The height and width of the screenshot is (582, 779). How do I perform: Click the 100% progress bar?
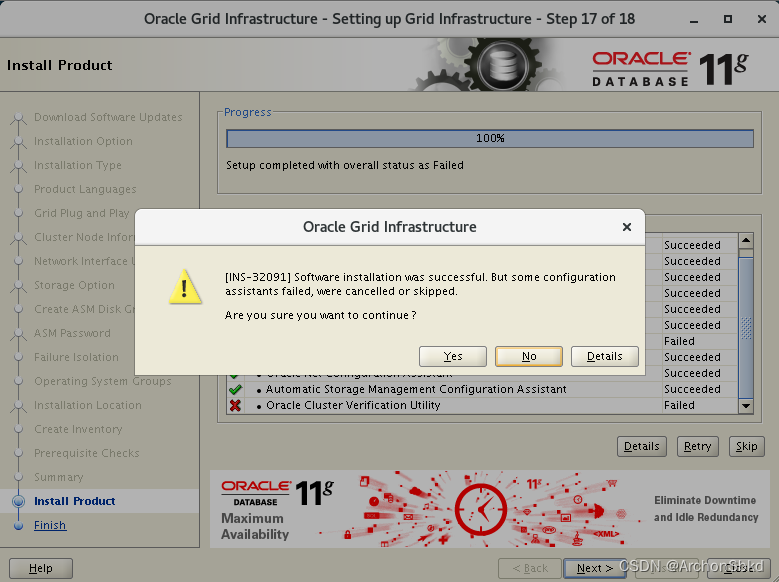click(490, 138)
